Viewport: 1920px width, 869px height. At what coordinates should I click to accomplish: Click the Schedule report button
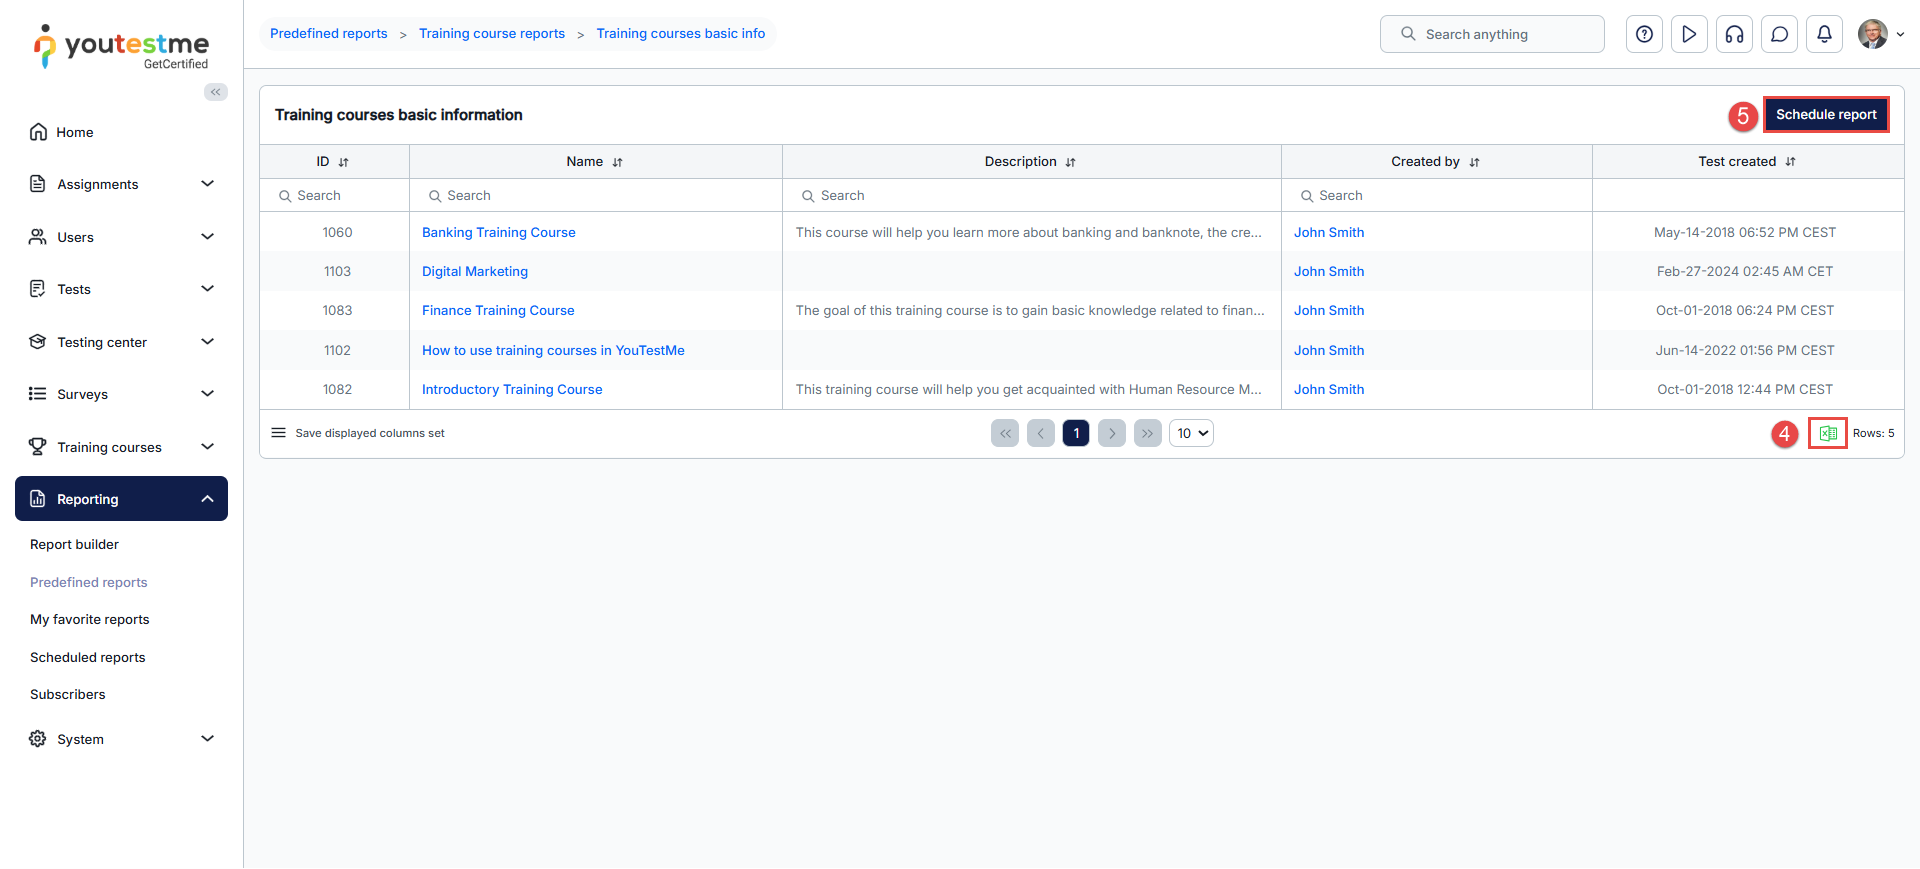pos(1825,115)
